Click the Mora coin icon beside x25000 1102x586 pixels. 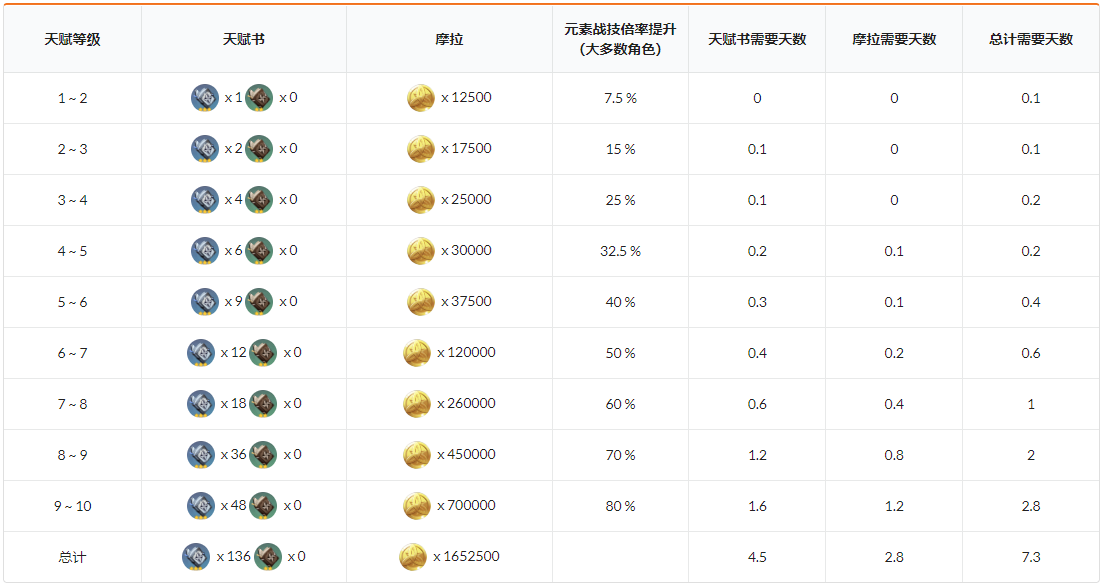[x=421, y=200]
